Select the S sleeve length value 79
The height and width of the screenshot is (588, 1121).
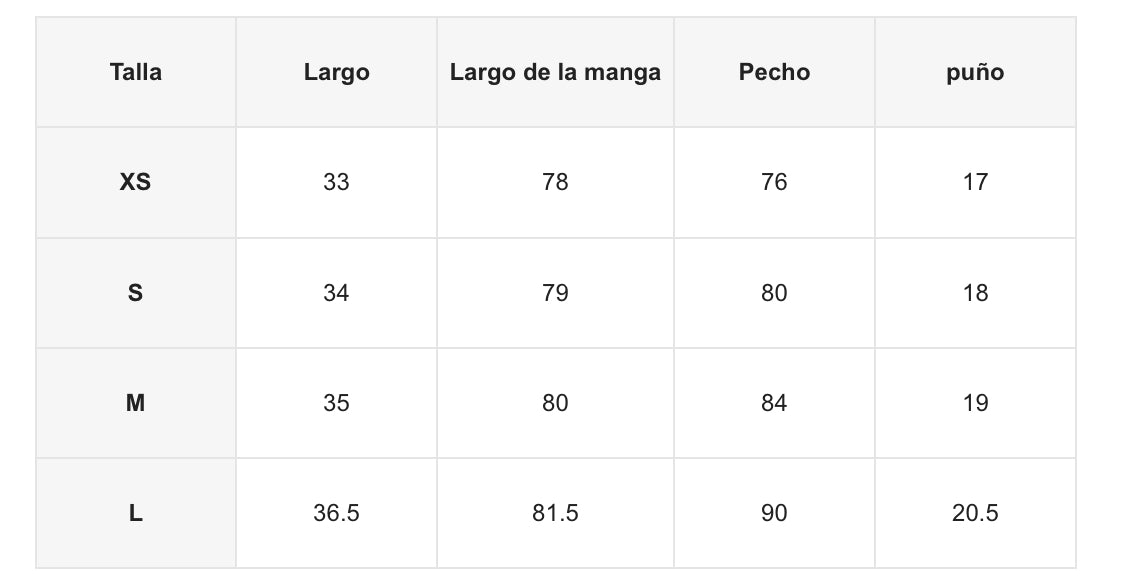point(555,293)
